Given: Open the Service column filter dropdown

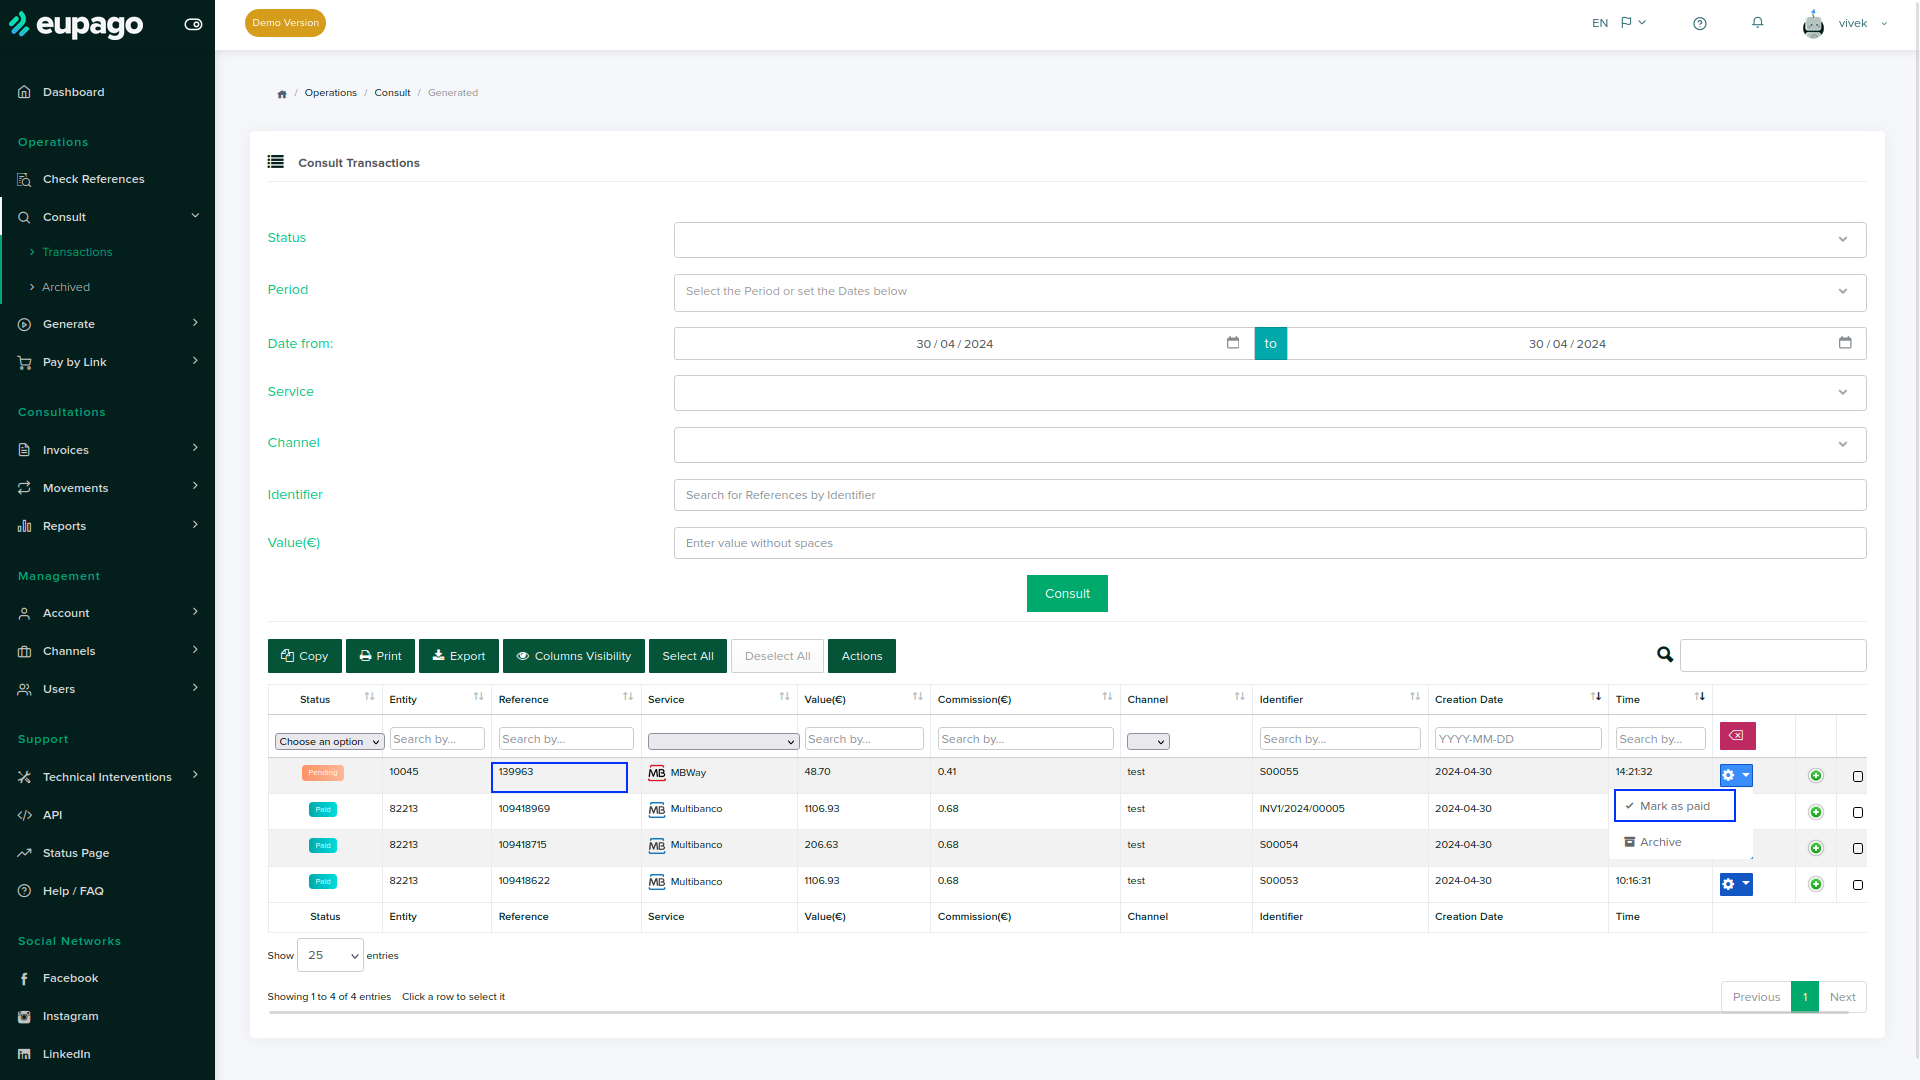Looking at the screenshot, I should pyautogui.click(x=723, y=742).
